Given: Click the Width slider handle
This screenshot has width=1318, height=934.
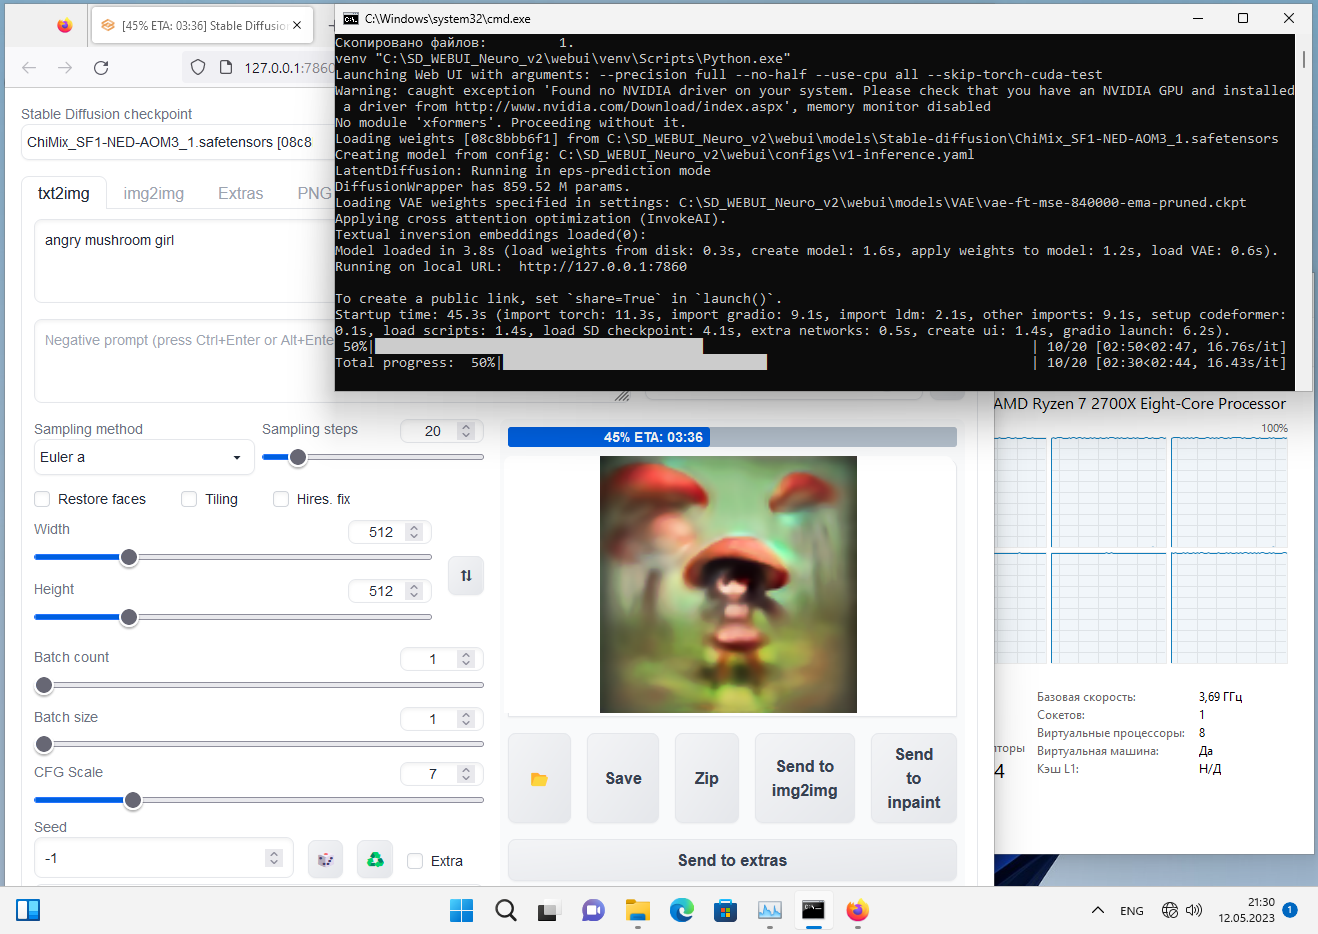Looking at the screenshot, I should (129, 557).
